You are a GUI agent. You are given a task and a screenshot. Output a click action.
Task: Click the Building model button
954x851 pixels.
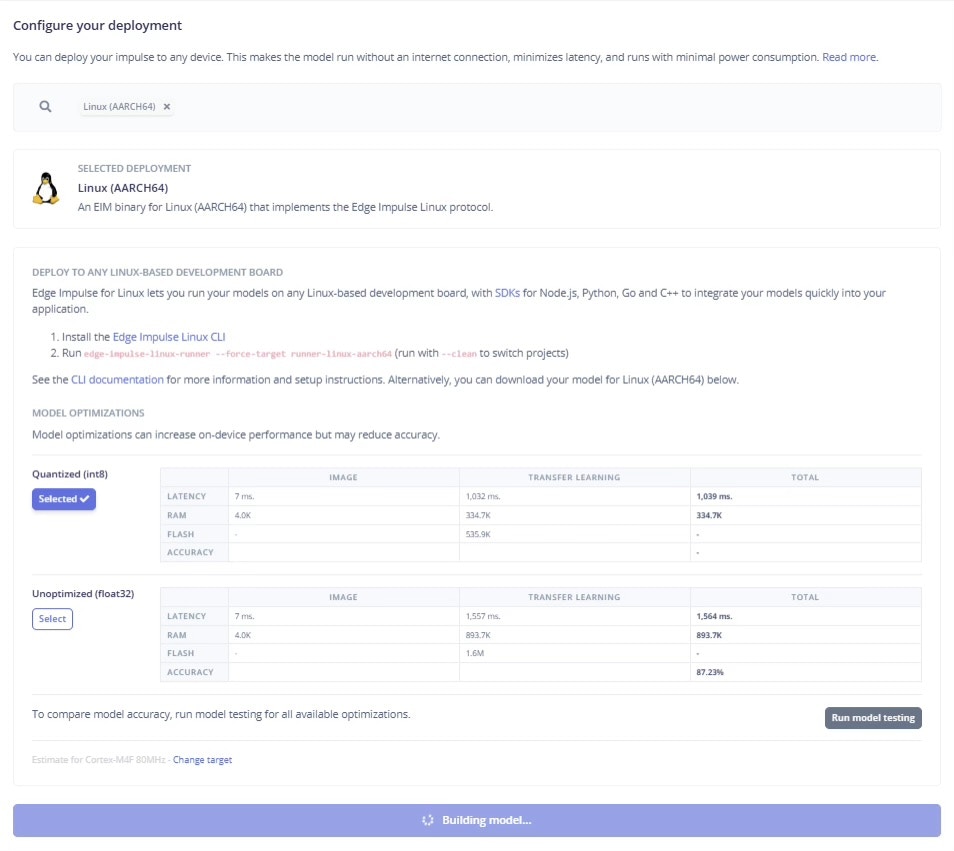pyautogui.click(x=477, y=820)
